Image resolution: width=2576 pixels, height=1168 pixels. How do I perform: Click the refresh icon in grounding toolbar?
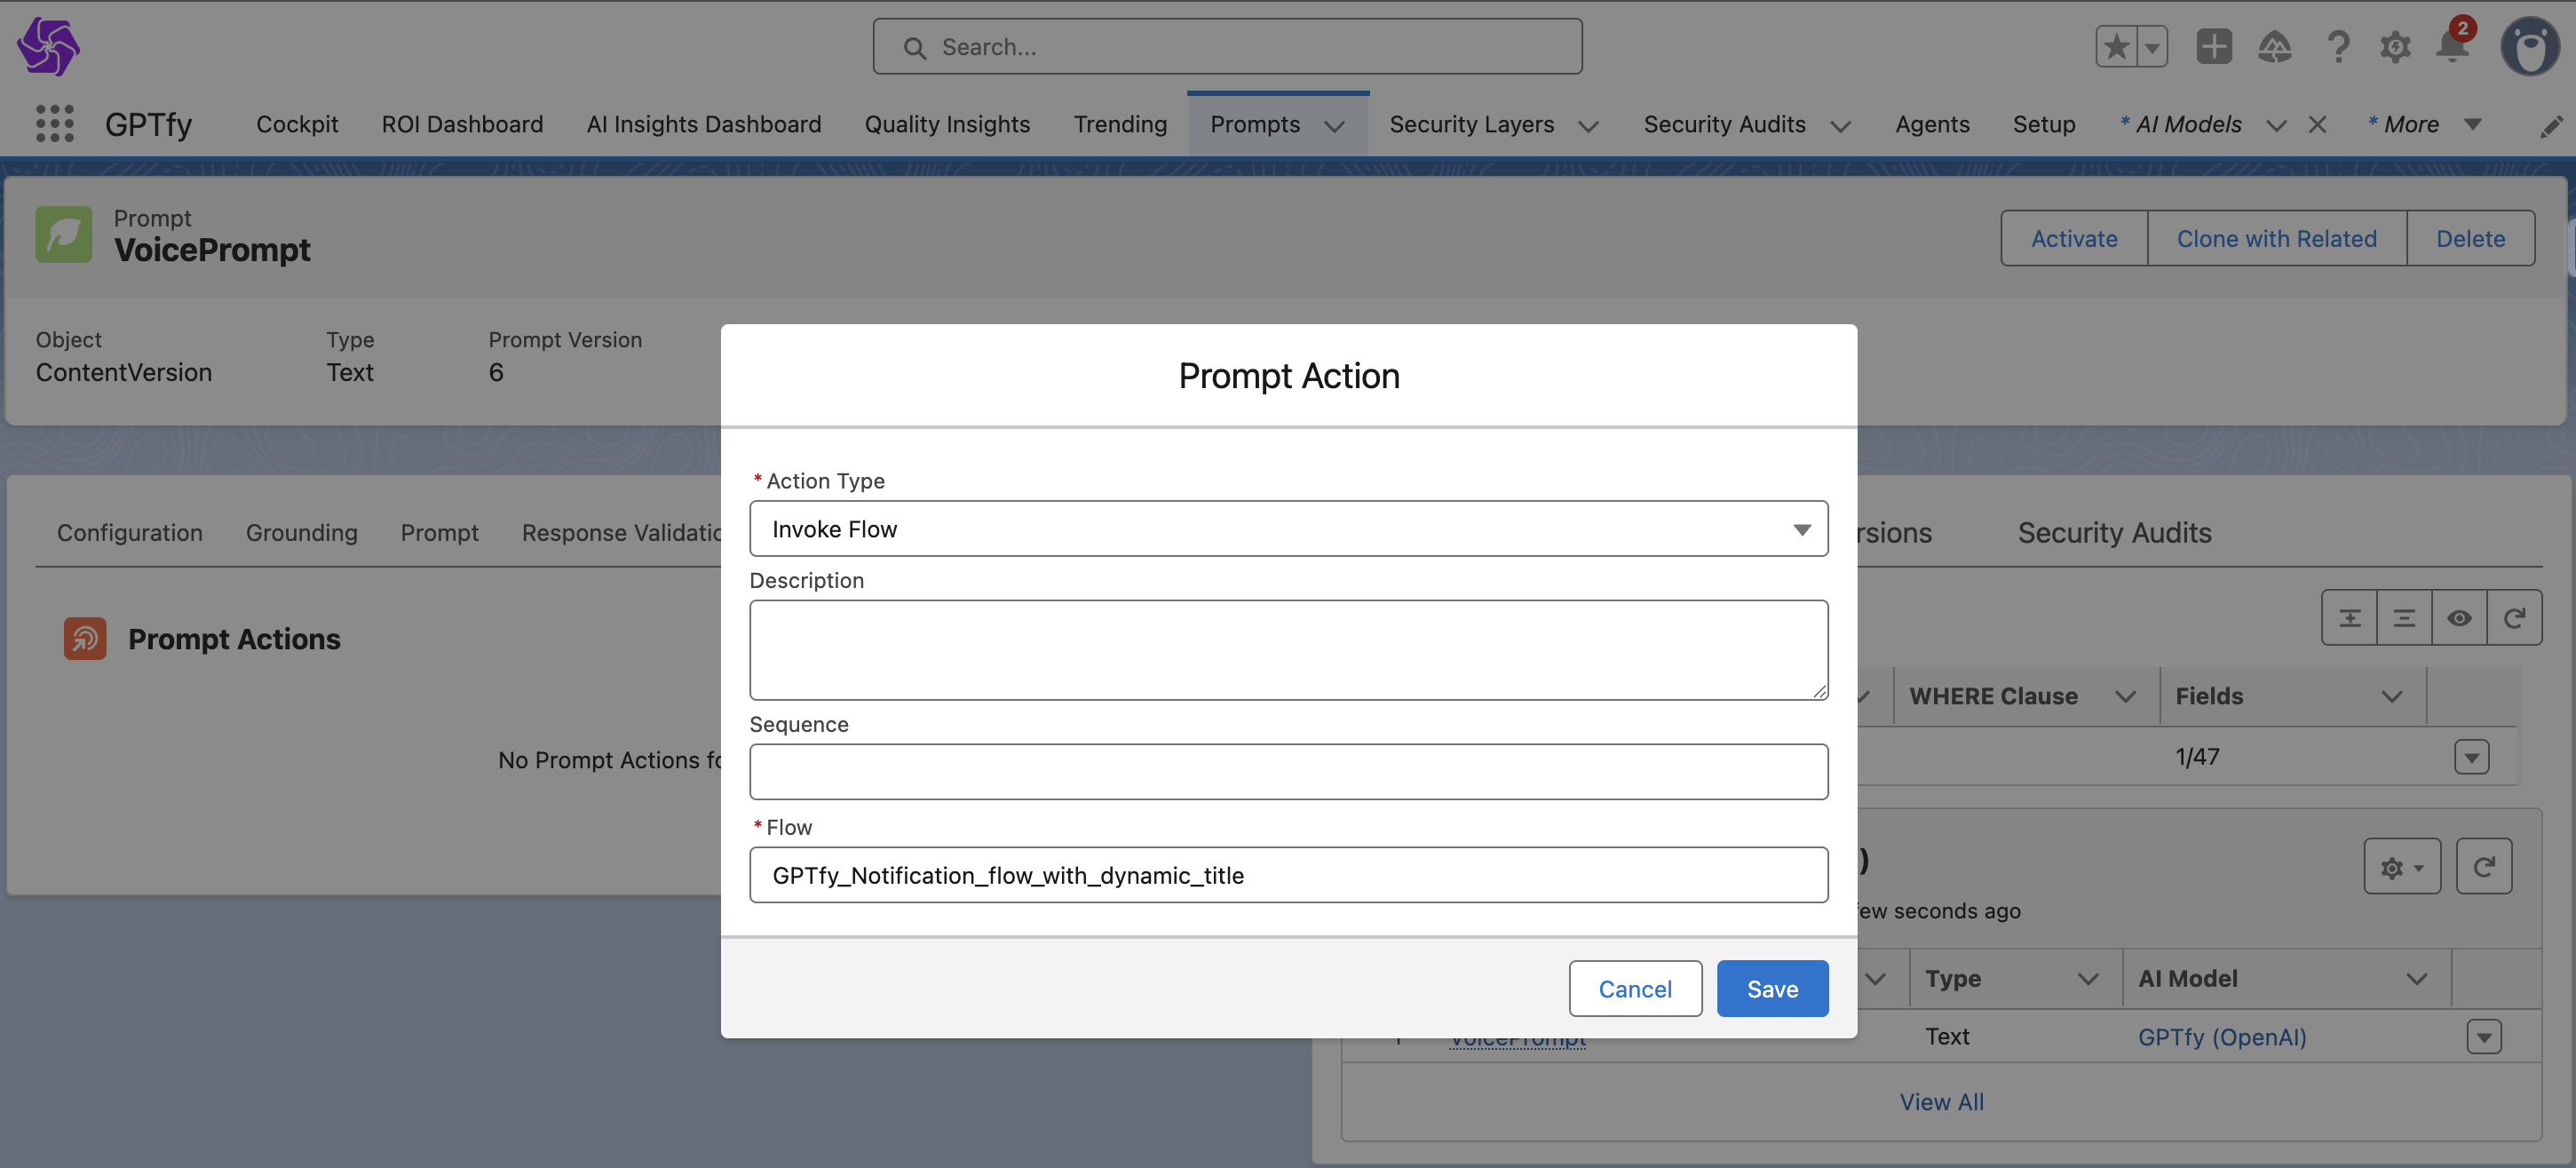click(2513, 618)
